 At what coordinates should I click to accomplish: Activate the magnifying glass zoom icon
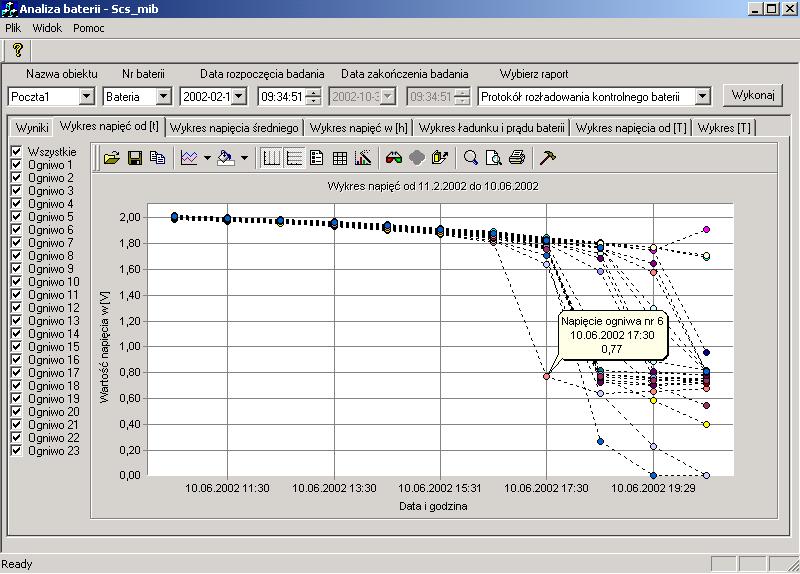[x=471, y=158]
